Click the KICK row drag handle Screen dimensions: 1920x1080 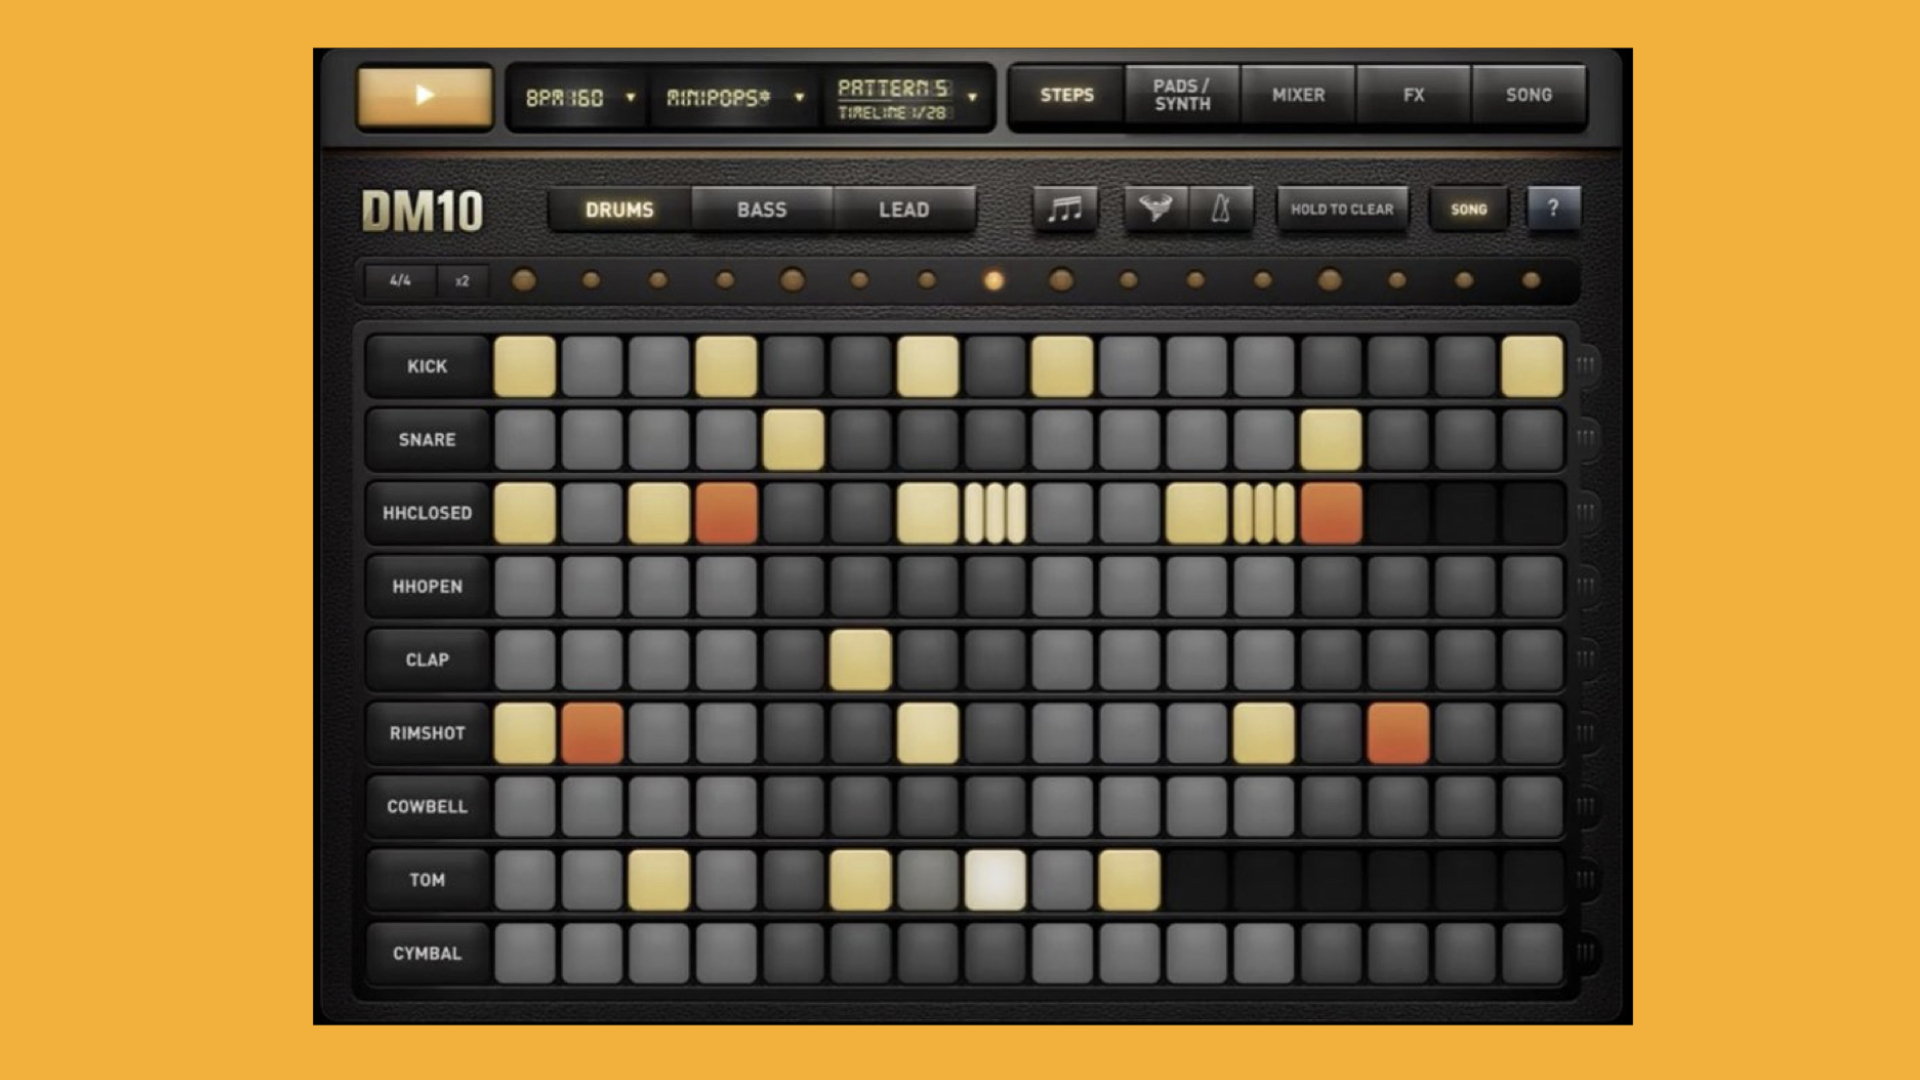[x=1586, y=365]
